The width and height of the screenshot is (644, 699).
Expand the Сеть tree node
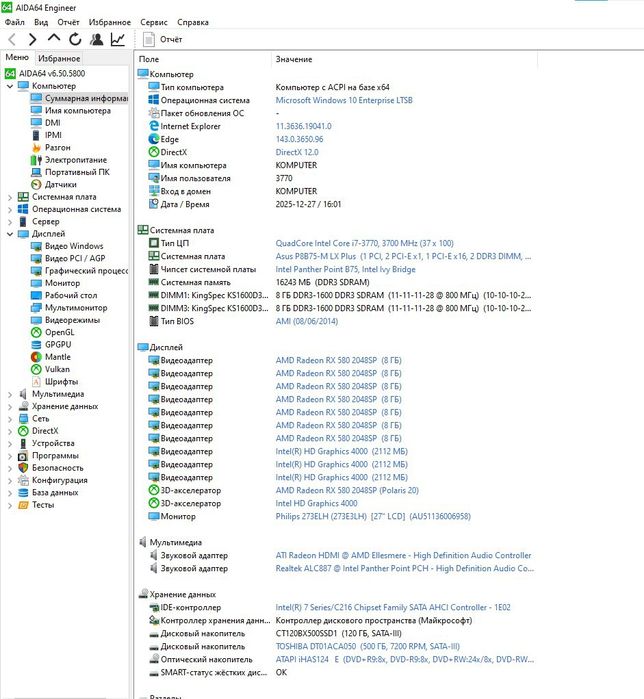pos(10,419)
